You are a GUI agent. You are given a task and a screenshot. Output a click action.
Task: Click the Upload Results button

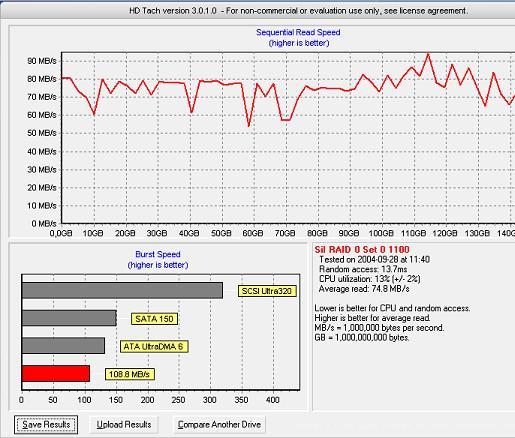pyautogui.click(x=124, y=424)
